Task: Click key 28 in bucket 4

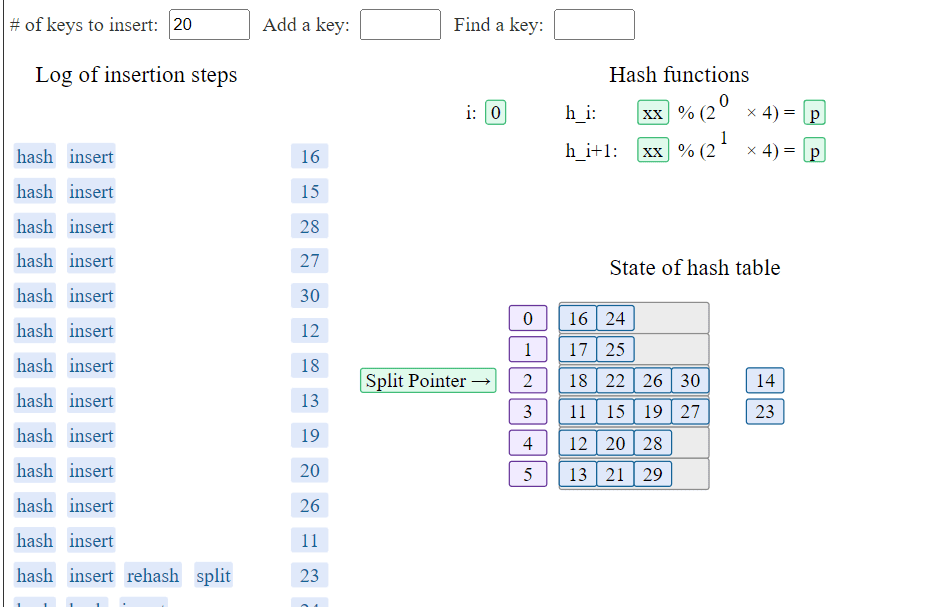Action: (653, 443)
